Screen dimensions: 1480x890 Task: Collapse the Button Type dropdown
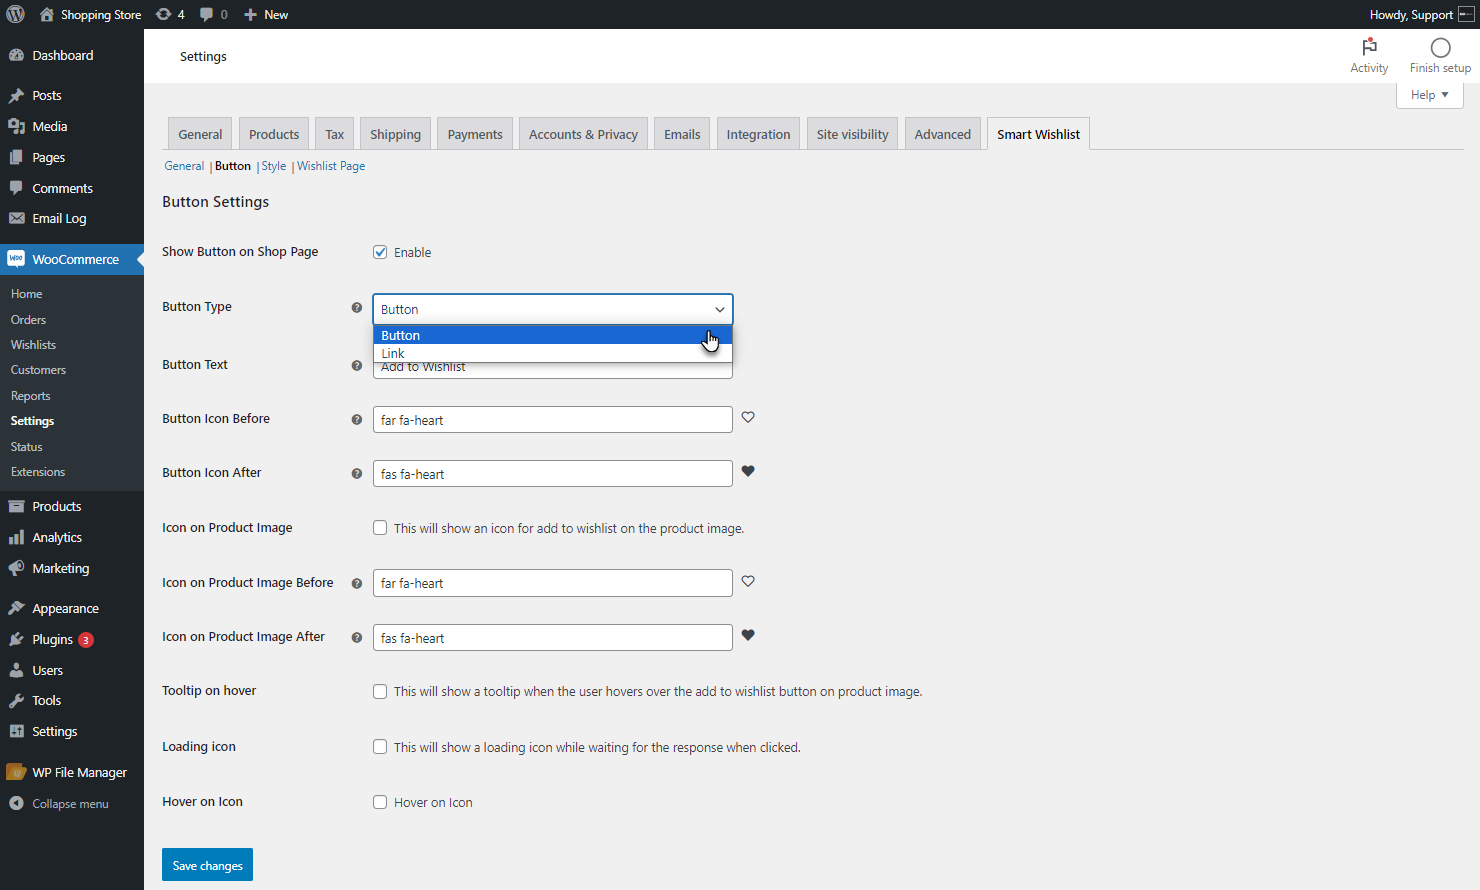click(553, 309)
